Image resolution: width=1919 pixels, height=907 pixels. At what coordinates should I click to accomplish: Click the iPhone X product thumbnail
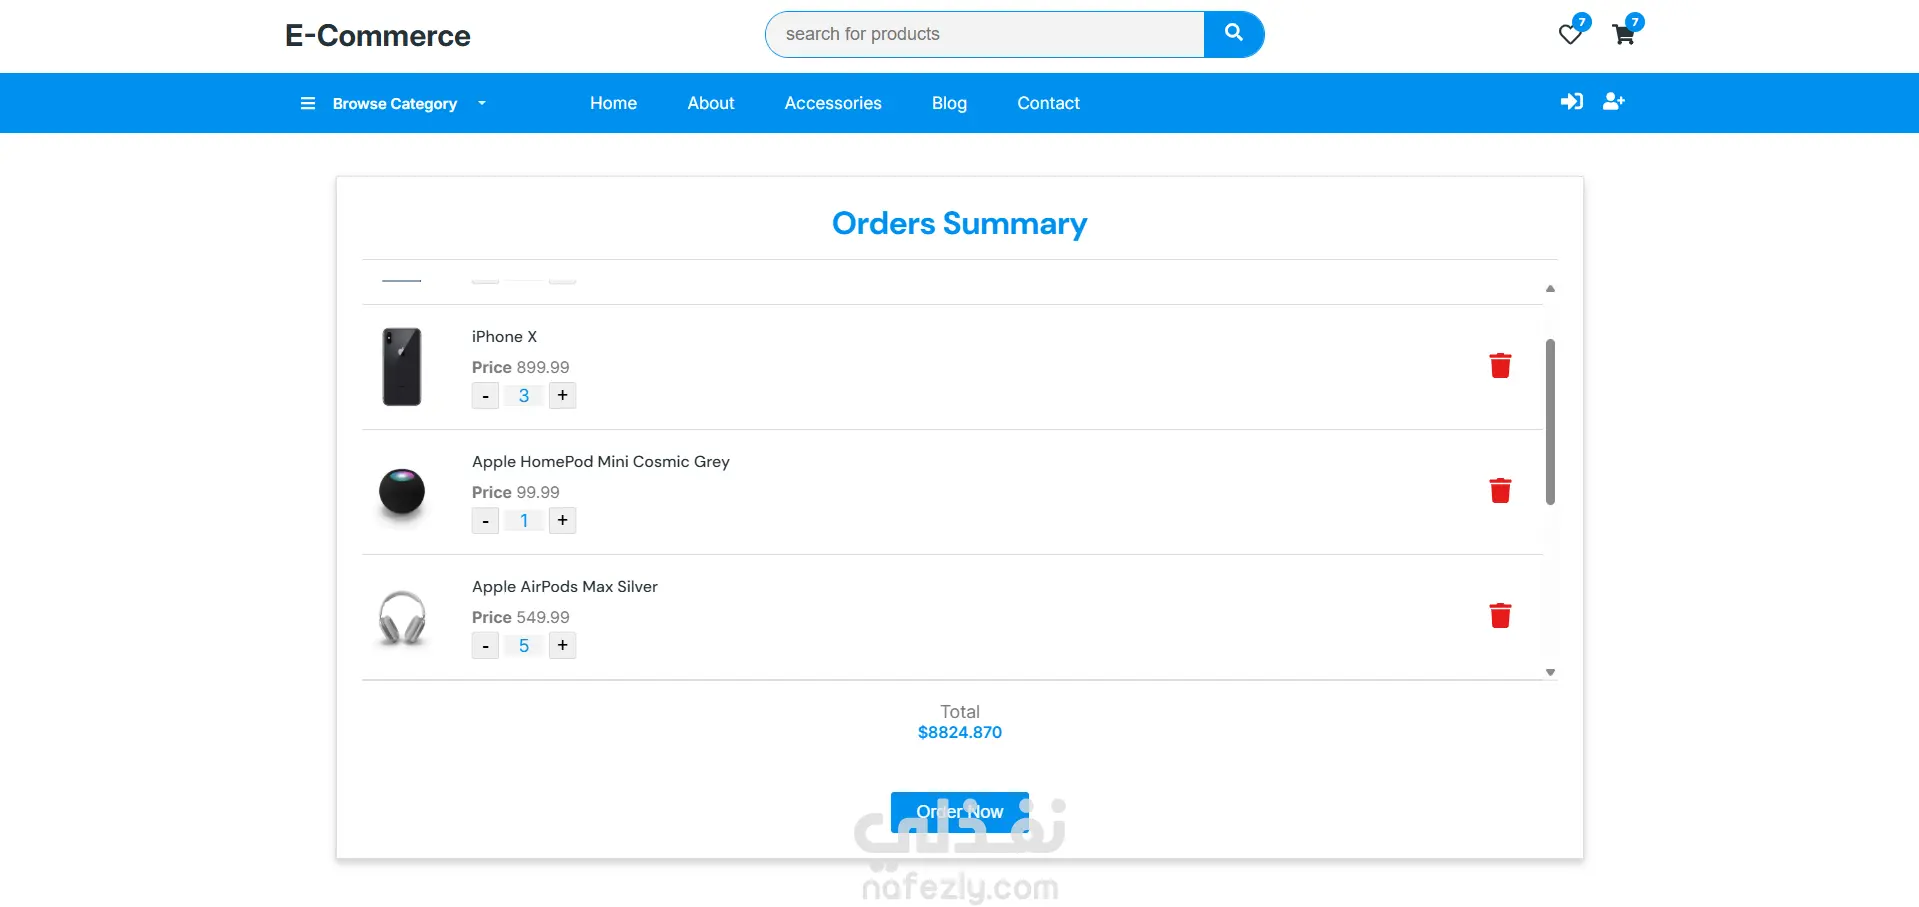tap(402, 367)
